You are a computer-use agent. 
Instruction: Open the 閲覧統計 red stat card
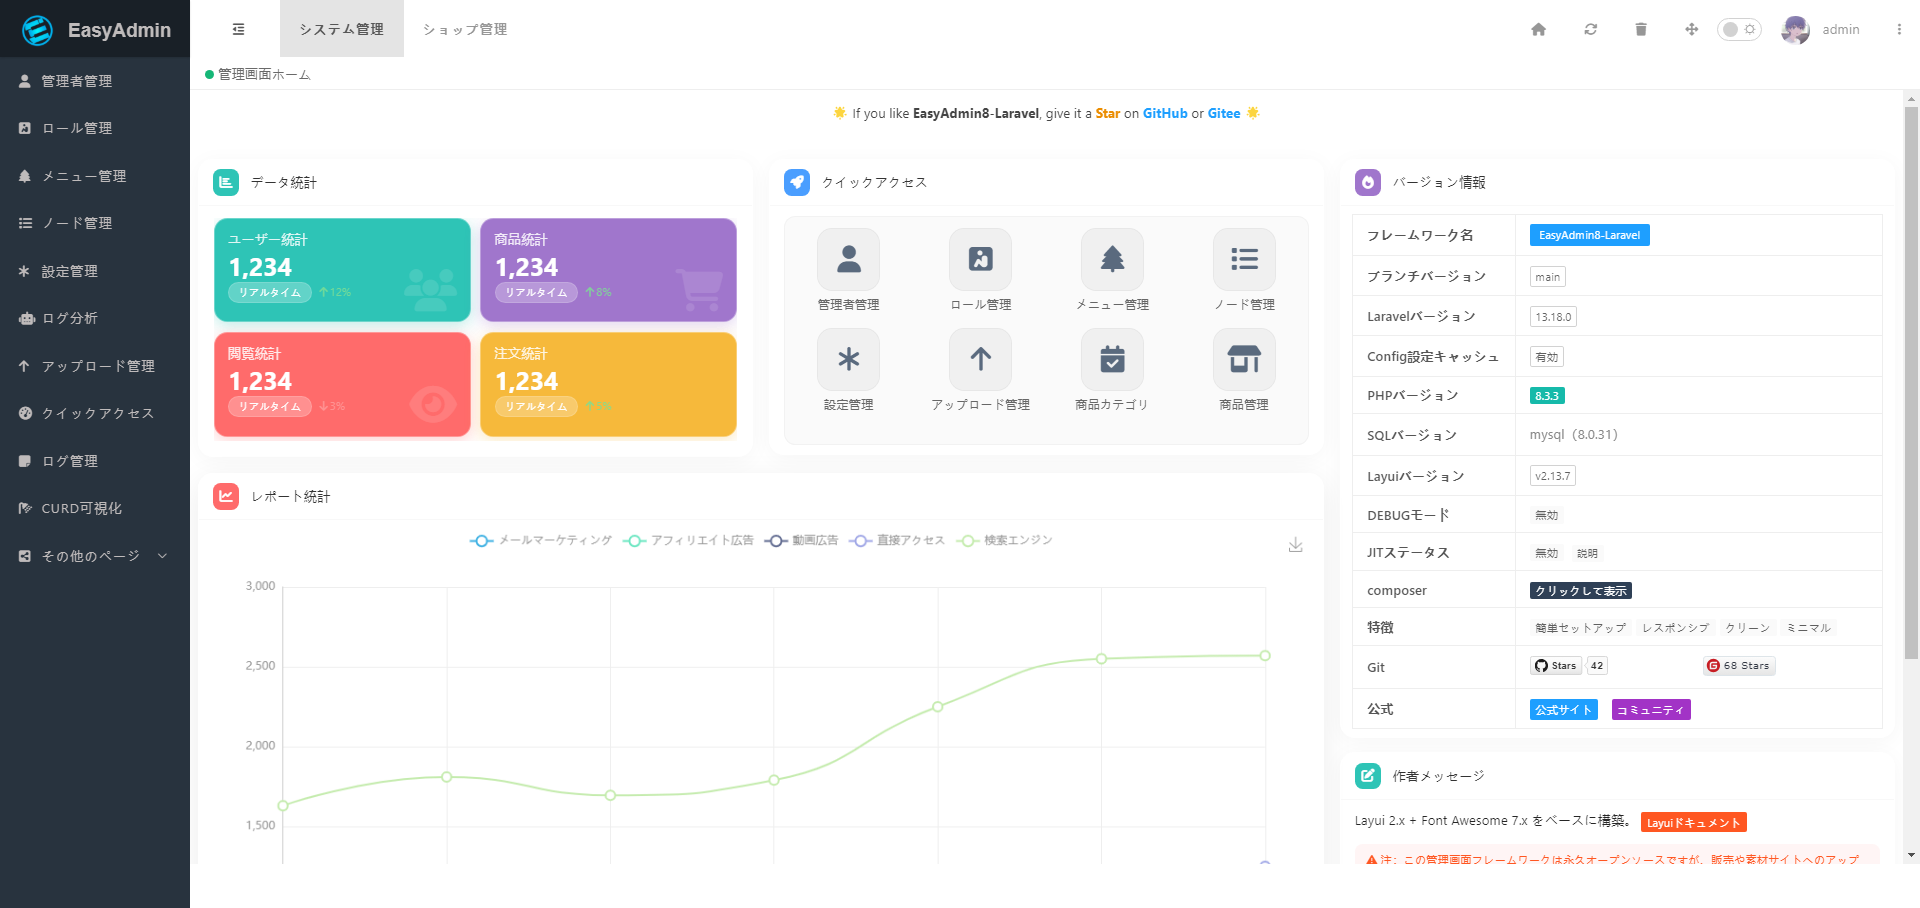342,384
